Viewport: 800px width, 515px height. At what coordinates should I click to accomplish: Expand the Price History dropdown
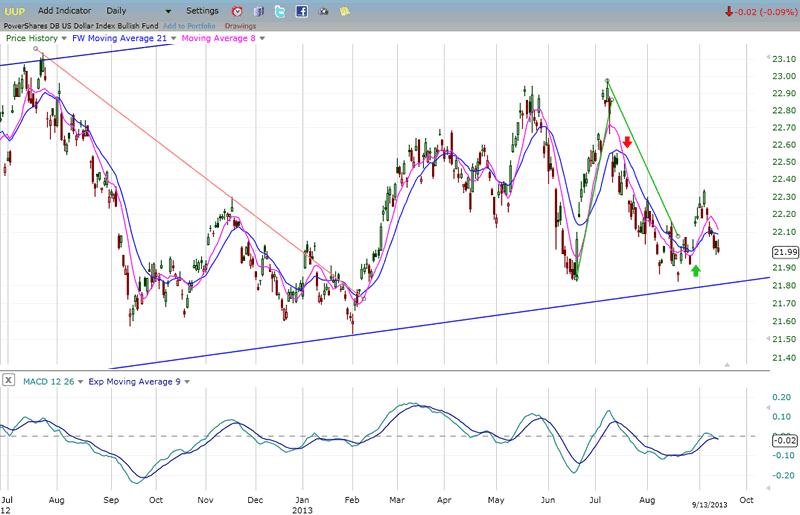tap(64, 38)
